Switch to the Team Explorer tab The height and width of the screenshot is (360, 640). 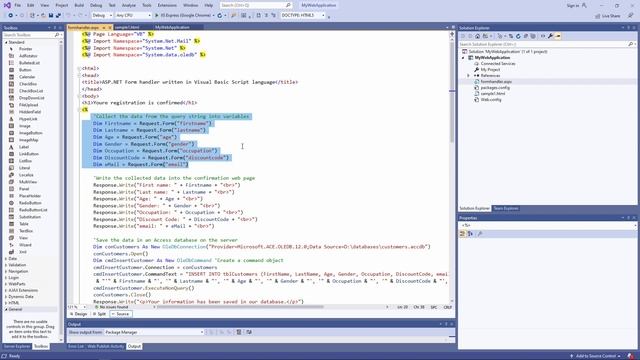click(506, 209)
